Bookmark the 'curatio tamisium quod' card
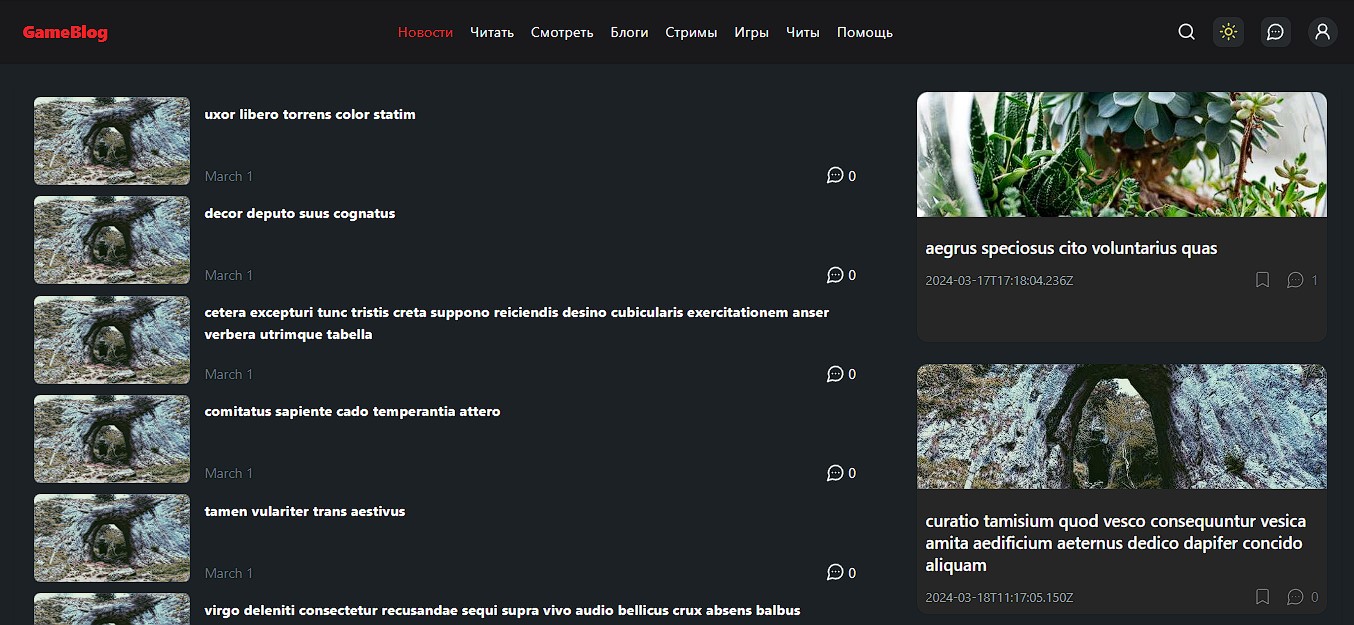This screenshot has height=625, width=1354. tap(1262, 597)
